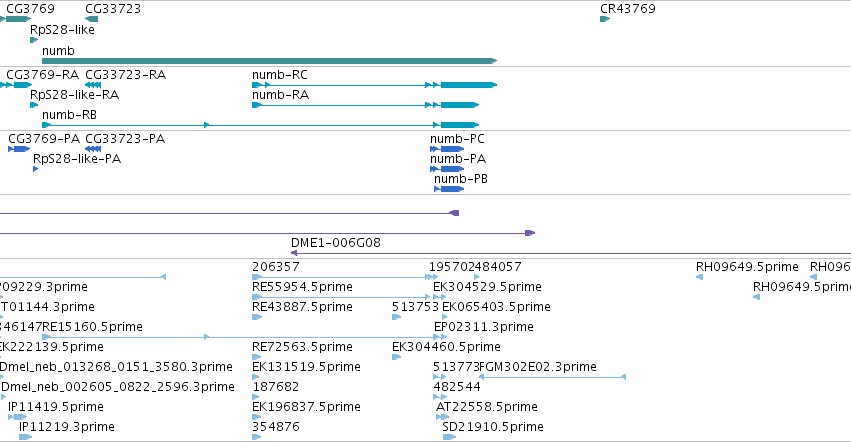Click the EP02311.3prime EST label
The height and width of the screenshot is (442, 851).
(484, 327)
